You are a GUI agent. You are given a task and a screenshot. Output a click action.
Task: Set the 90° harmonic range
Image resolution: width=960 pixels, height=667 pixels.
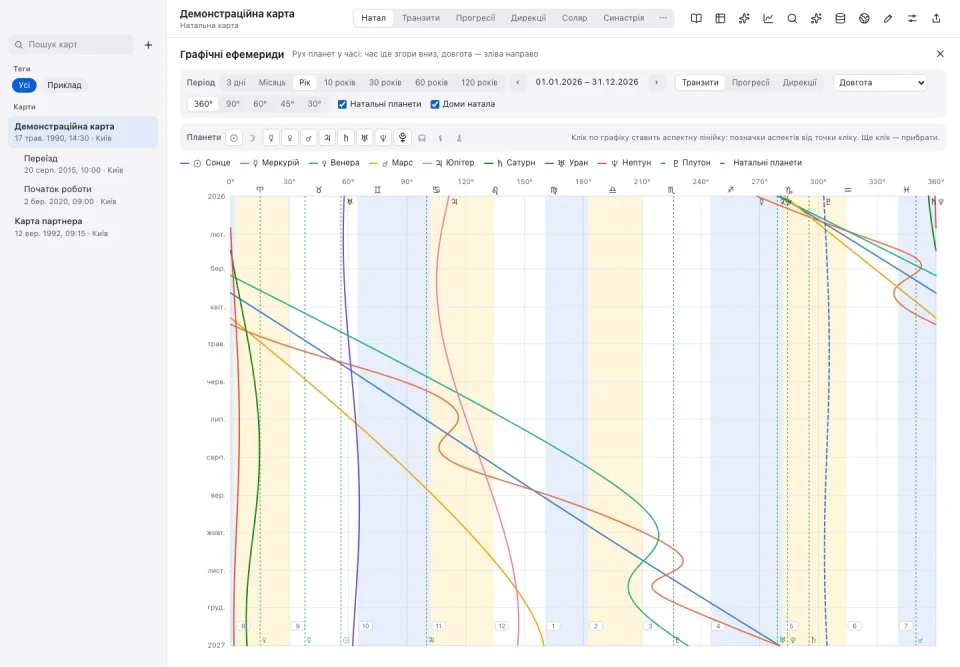point(233,104)
